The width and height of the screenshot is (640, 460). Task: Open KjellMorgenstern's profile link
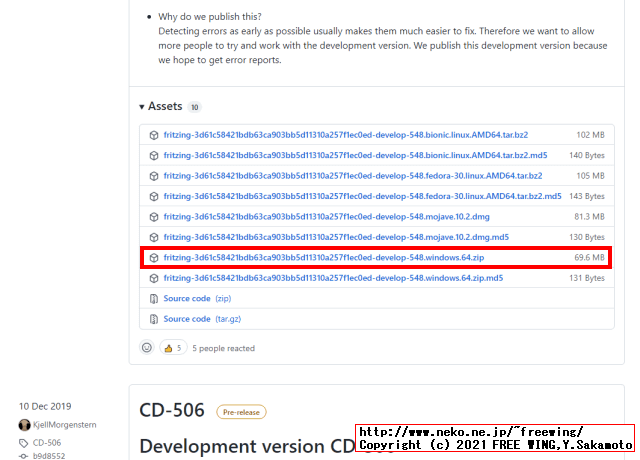(64, 425)
